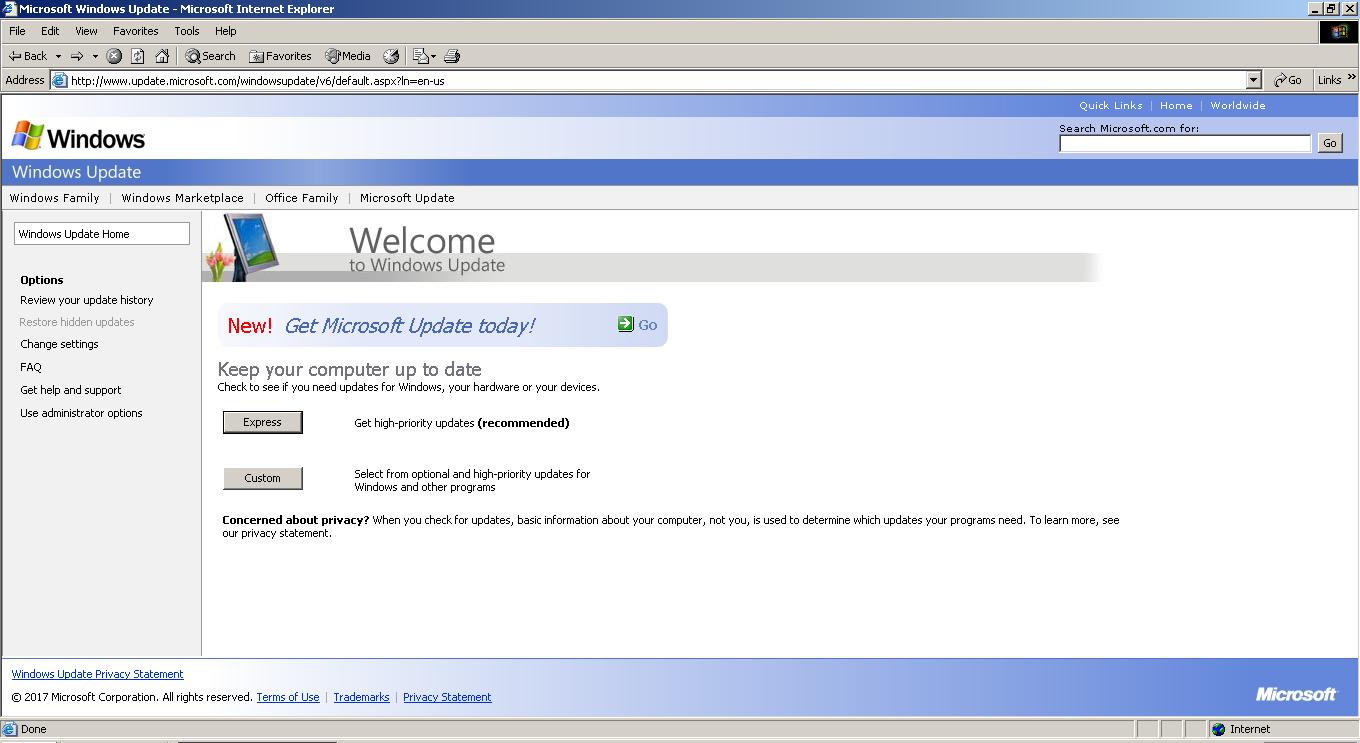1360x743 pixels.
Task: Click the Windows logo at top left
Action: tap(78, 137)
